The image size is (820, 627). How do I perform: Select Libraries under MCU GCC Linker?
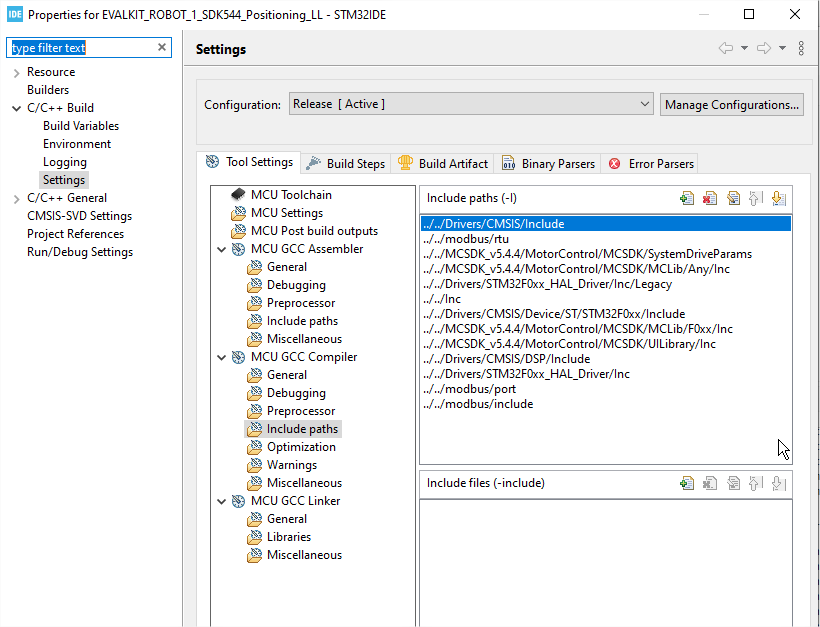288,537
